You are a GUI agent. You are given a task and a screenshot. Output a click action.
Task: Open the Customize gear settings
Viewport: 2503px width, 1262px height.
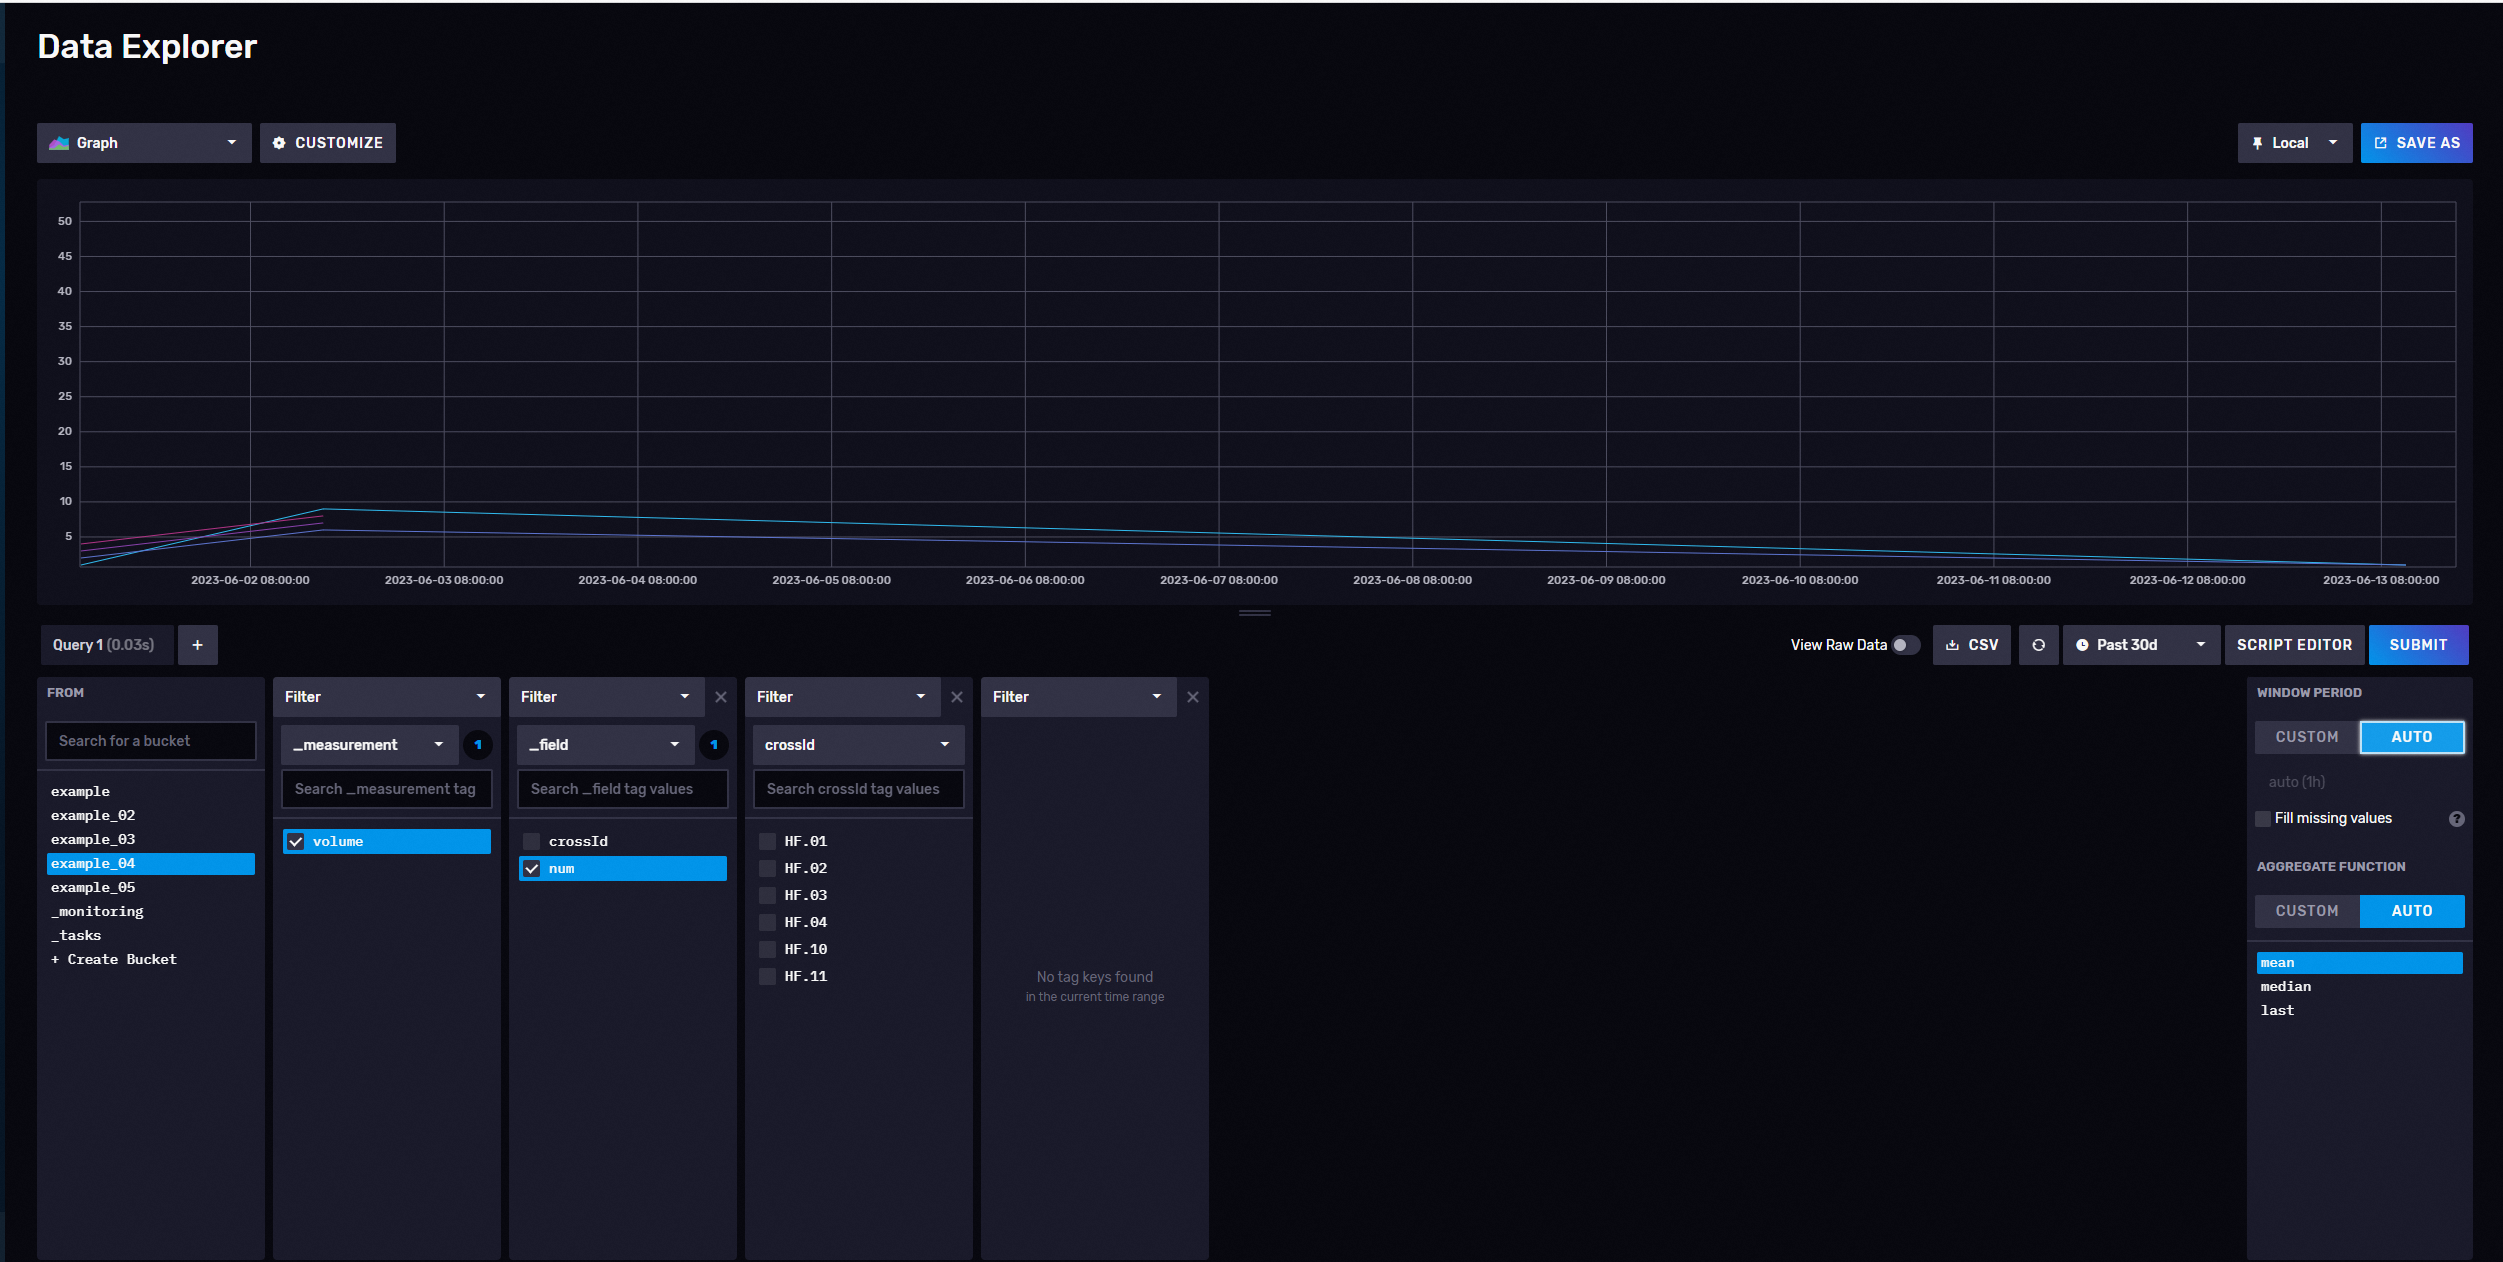[x=328, y=143]
